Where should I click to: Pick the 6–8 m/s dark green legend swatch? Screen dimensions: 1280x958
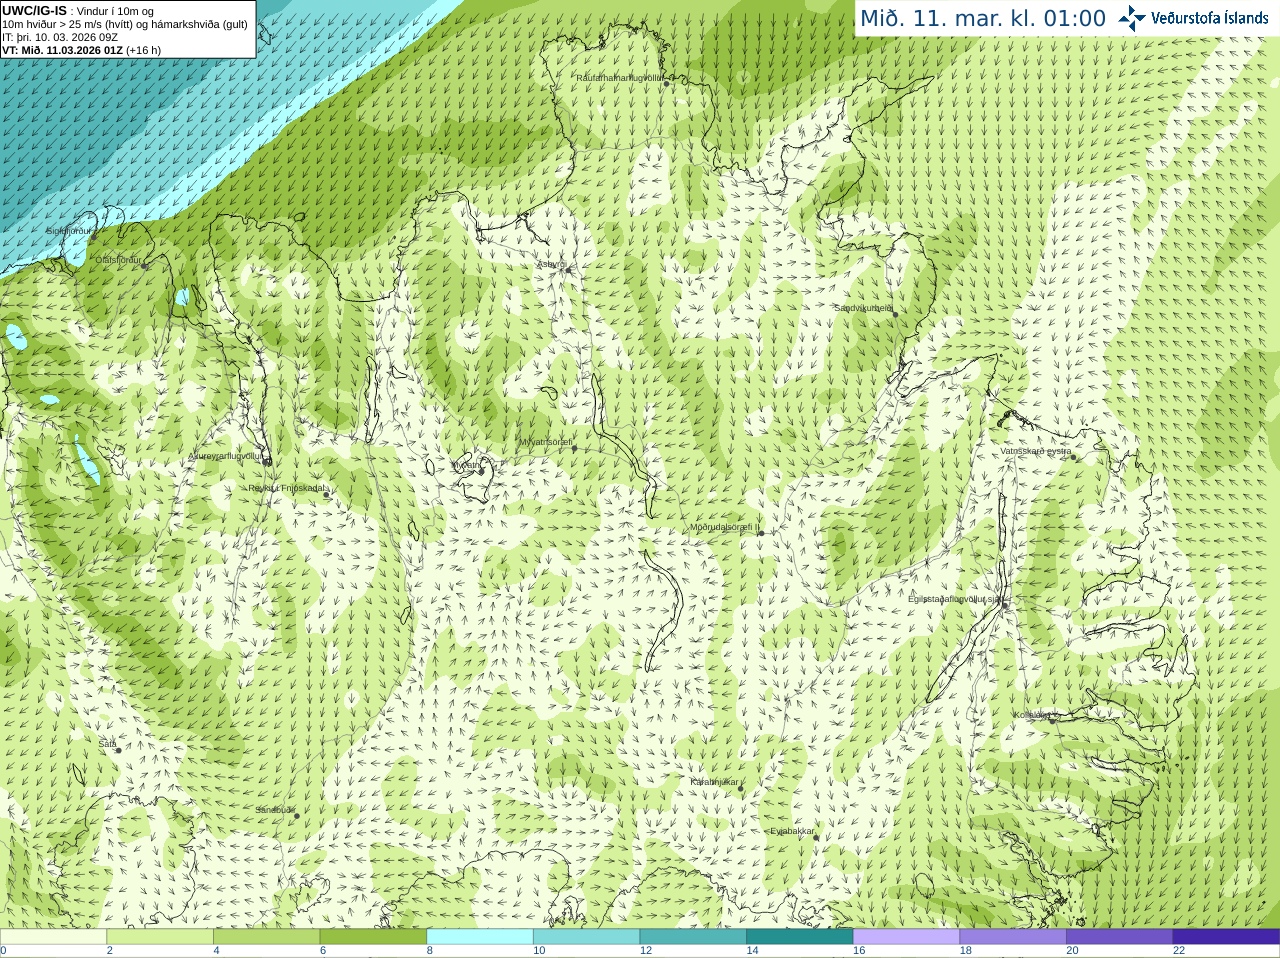click(373, 937)
